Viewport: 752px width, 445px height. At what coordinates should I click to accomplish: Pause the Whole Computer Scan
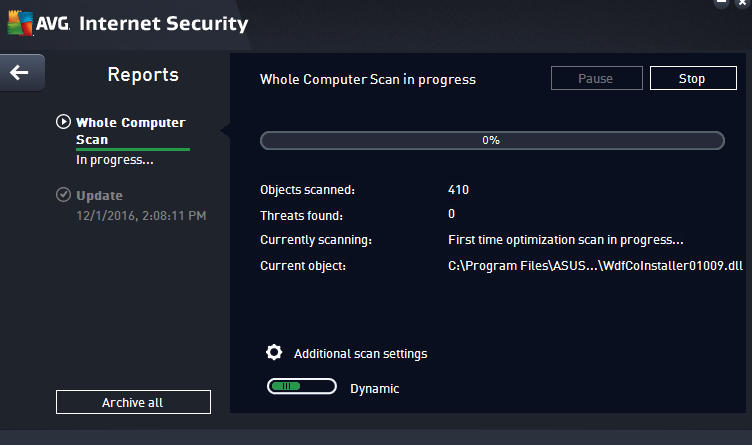click(595, 78)
